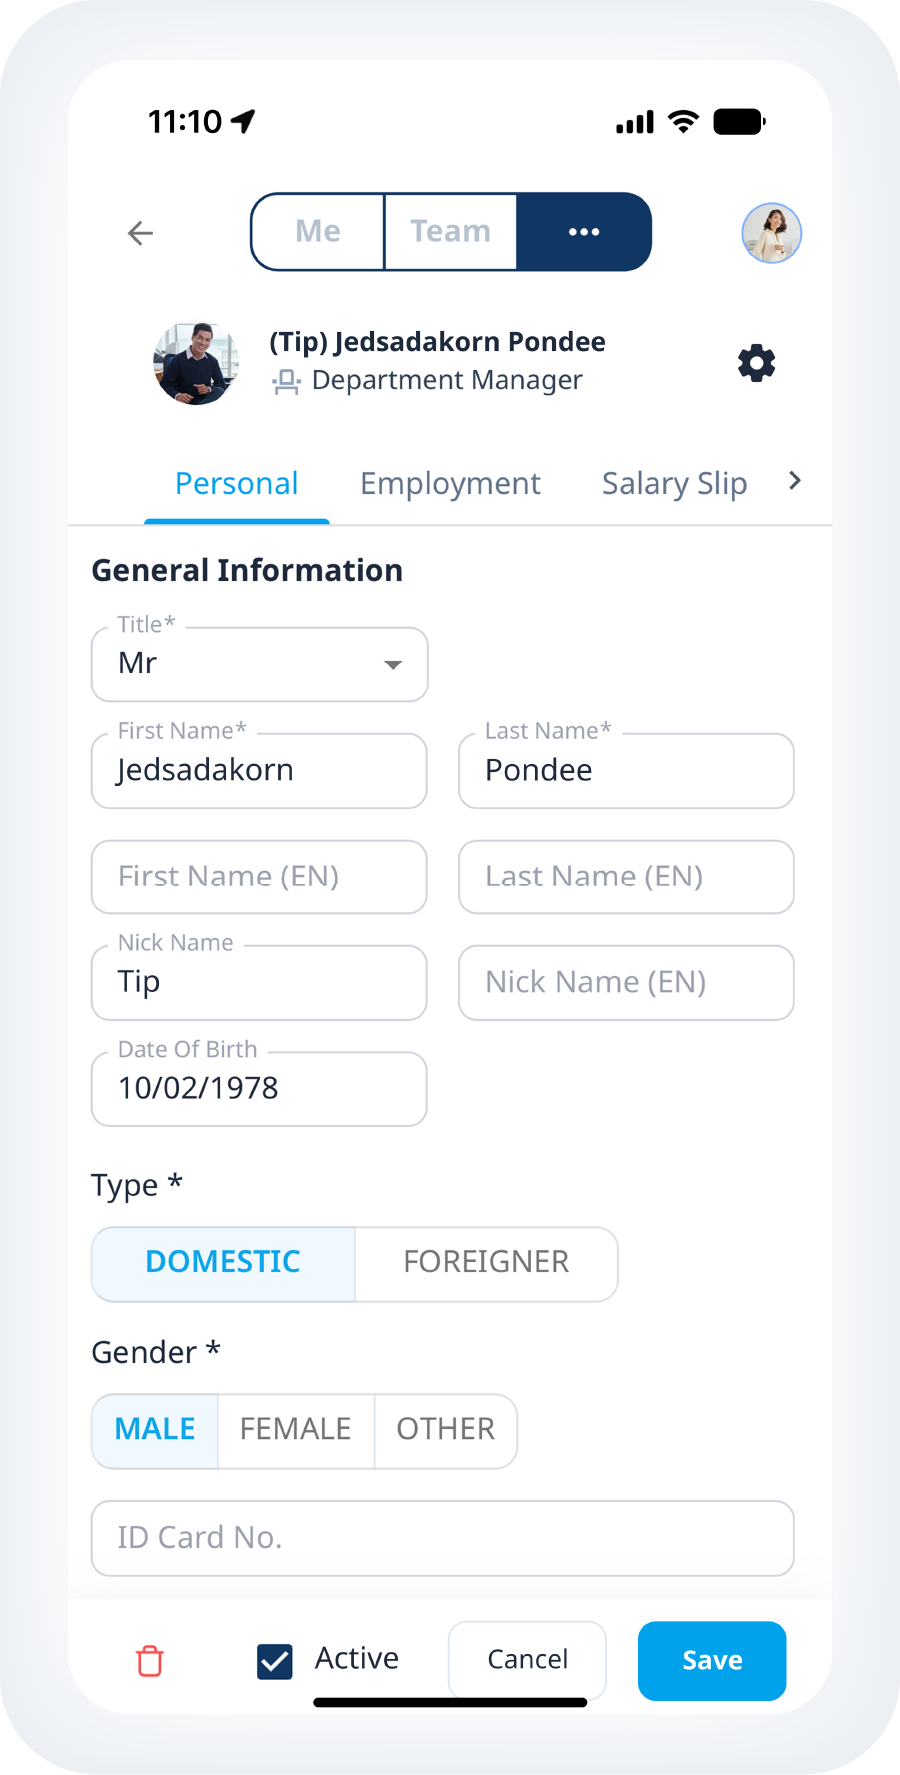Open the Title dropdown

(260, 664)
